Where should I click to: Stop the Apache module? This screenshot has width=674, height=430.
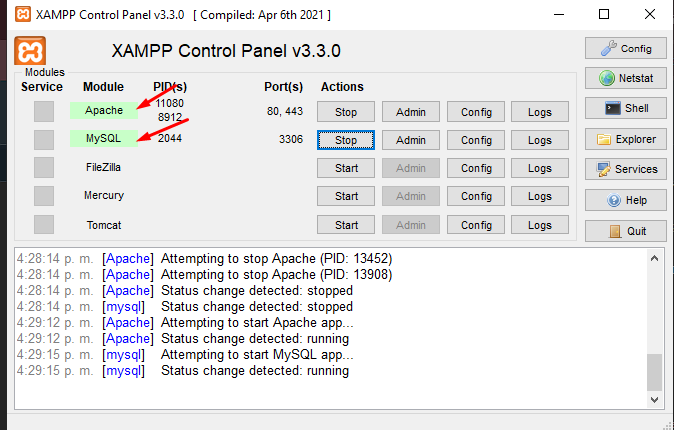[x=346, y=112]
